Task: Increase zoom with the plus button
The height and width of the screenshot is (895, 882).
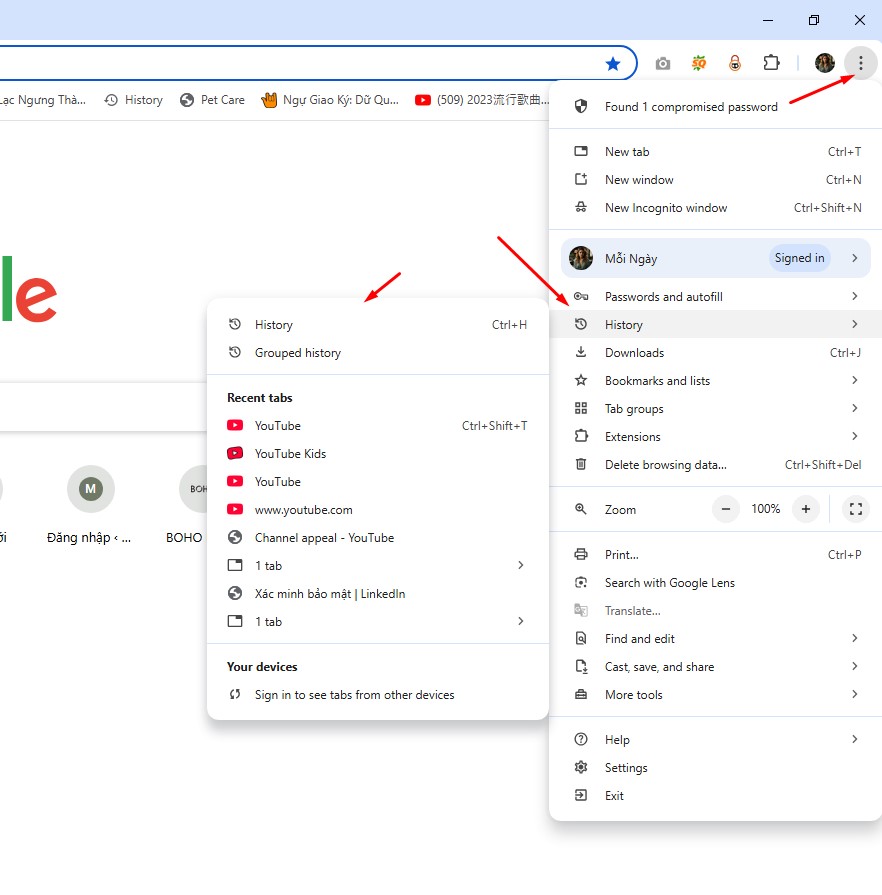Action: point(805,509)
